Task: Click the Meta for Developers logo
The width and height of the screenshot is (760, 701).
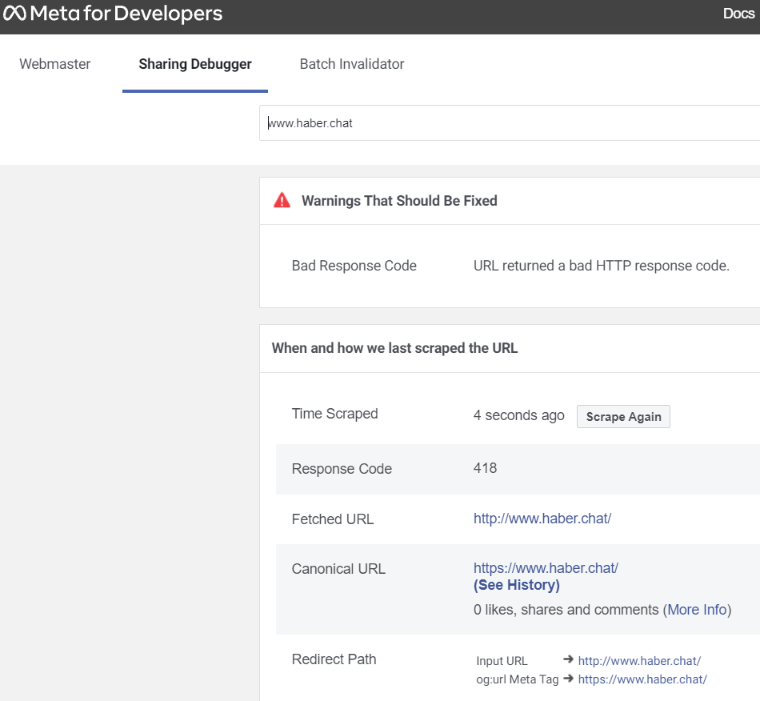Action: 112,15
